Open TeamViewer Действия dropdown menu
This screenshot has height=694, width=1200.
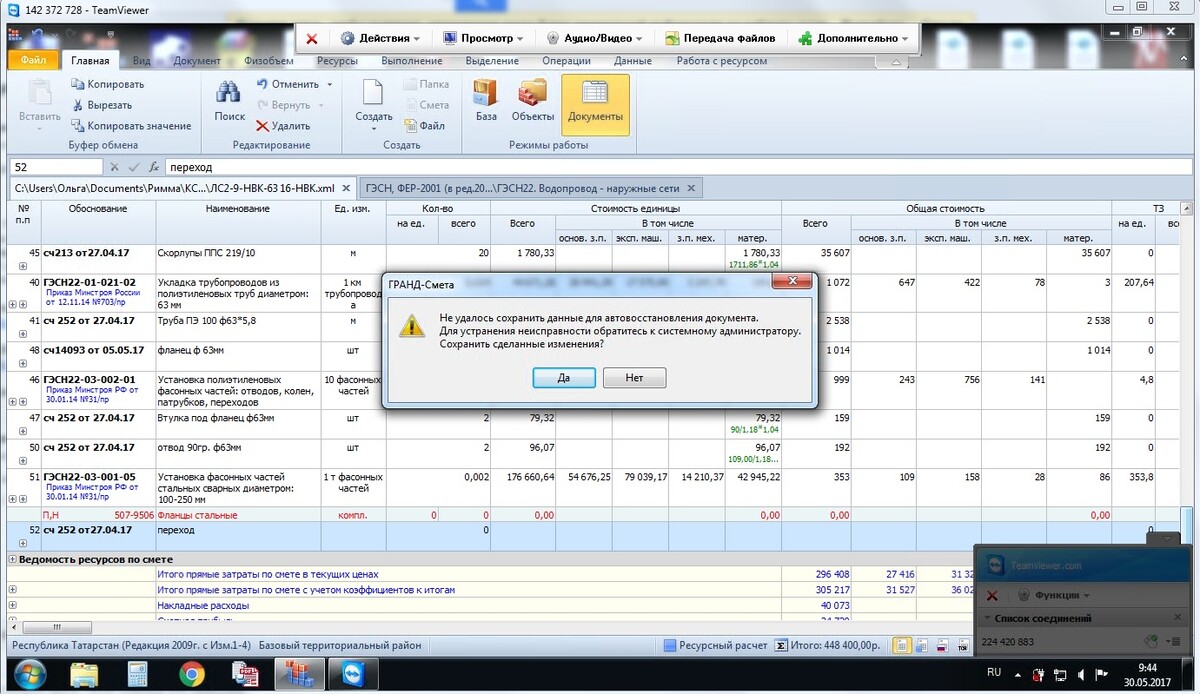tap(380, 38)
